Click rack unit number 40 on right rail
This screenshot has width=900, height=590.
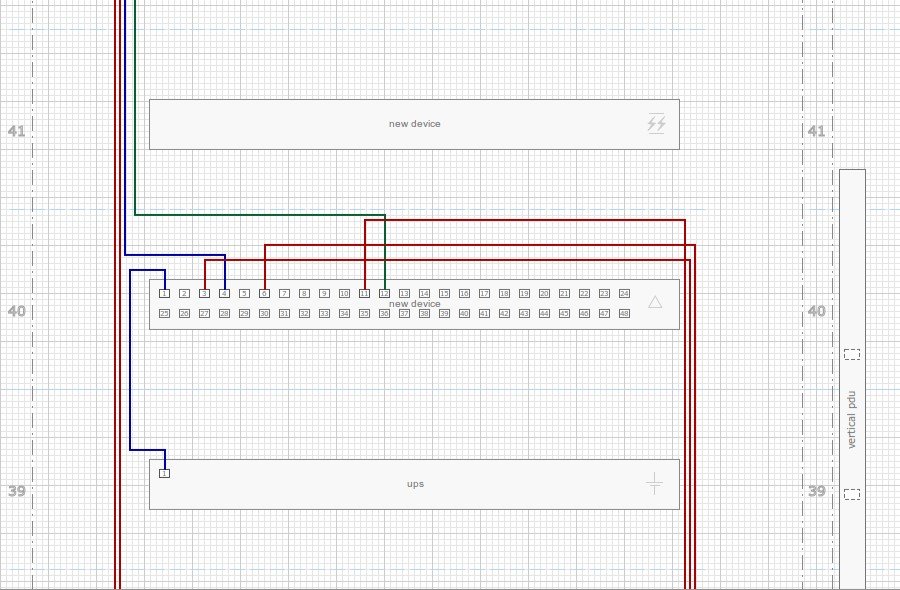point(816,311)
